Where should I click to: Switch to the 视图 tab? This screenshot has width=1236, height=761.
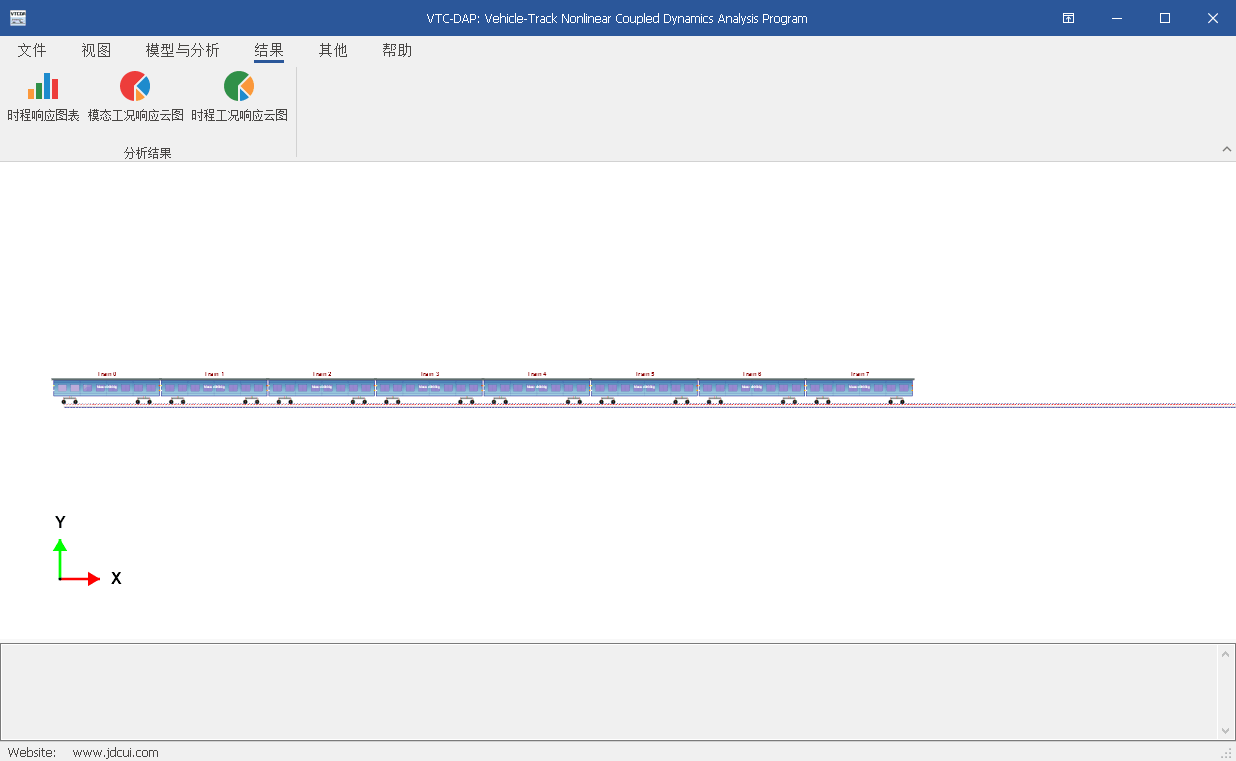point(96,51)
